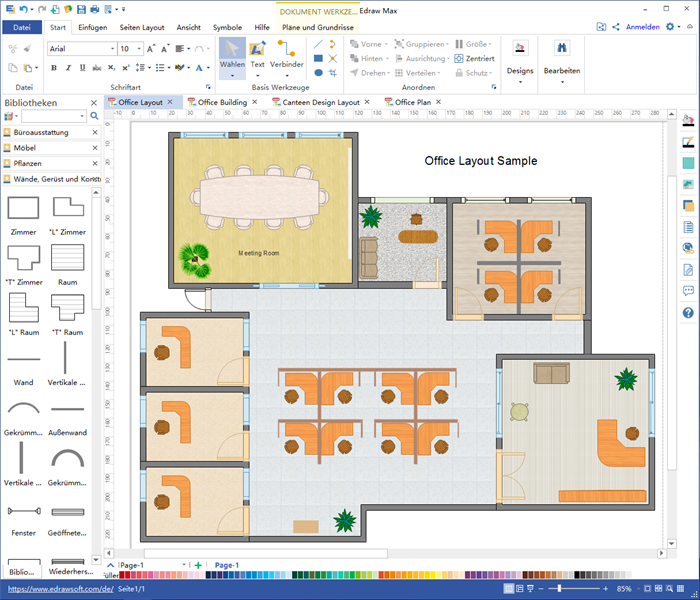
Task: Toggle bold text formatting
Action: pos(53,68)
